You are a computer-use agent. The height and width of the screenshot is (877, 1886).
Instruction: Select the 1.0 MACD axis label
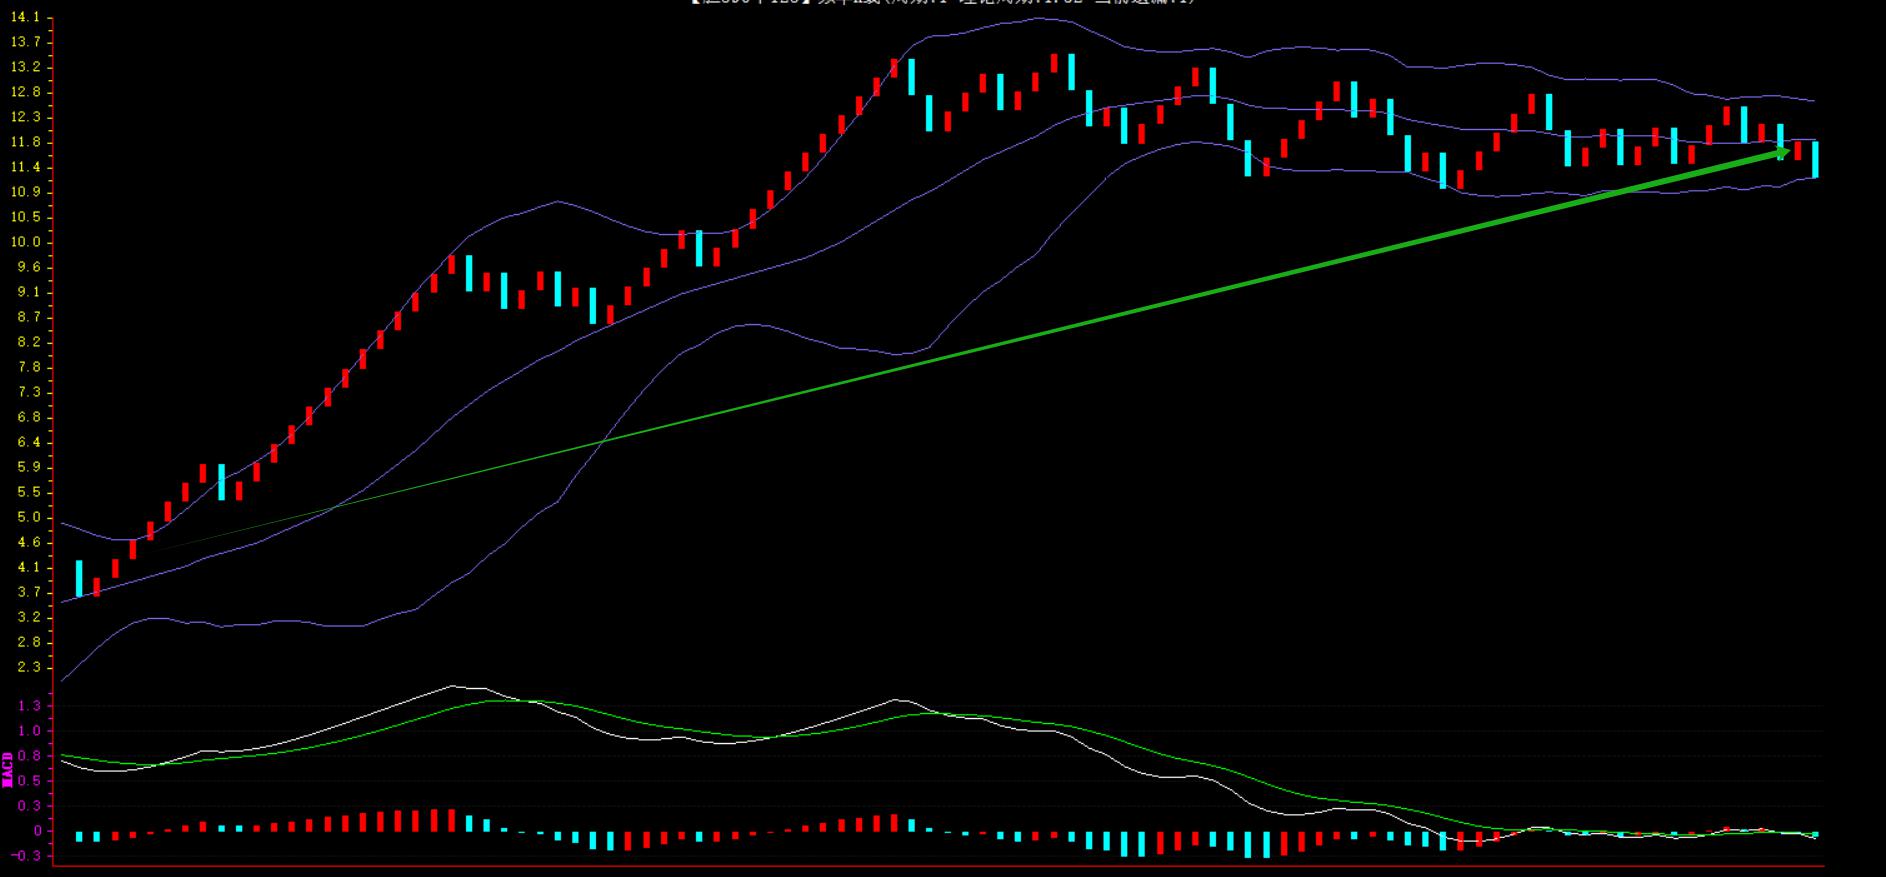29,731
